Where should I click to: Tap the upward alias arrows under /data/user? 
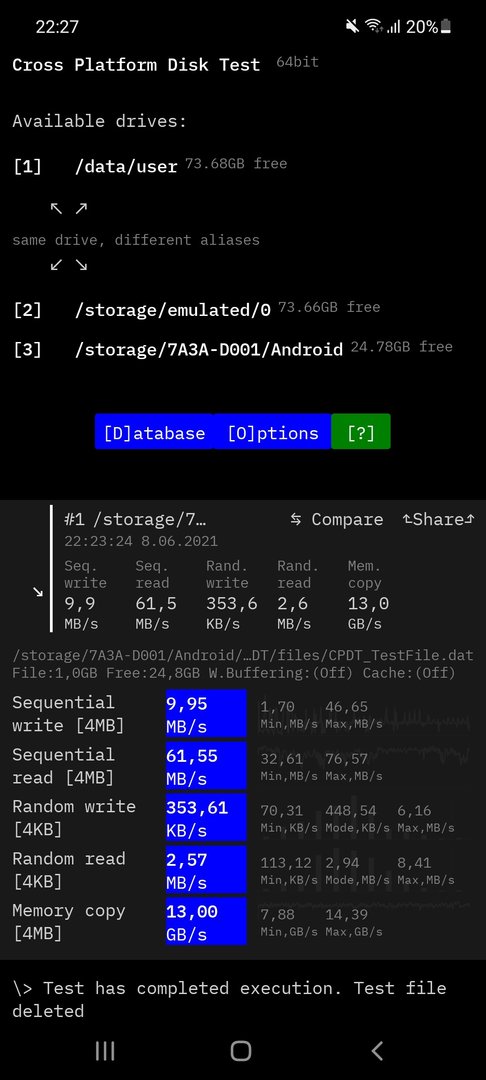(69, 208)
